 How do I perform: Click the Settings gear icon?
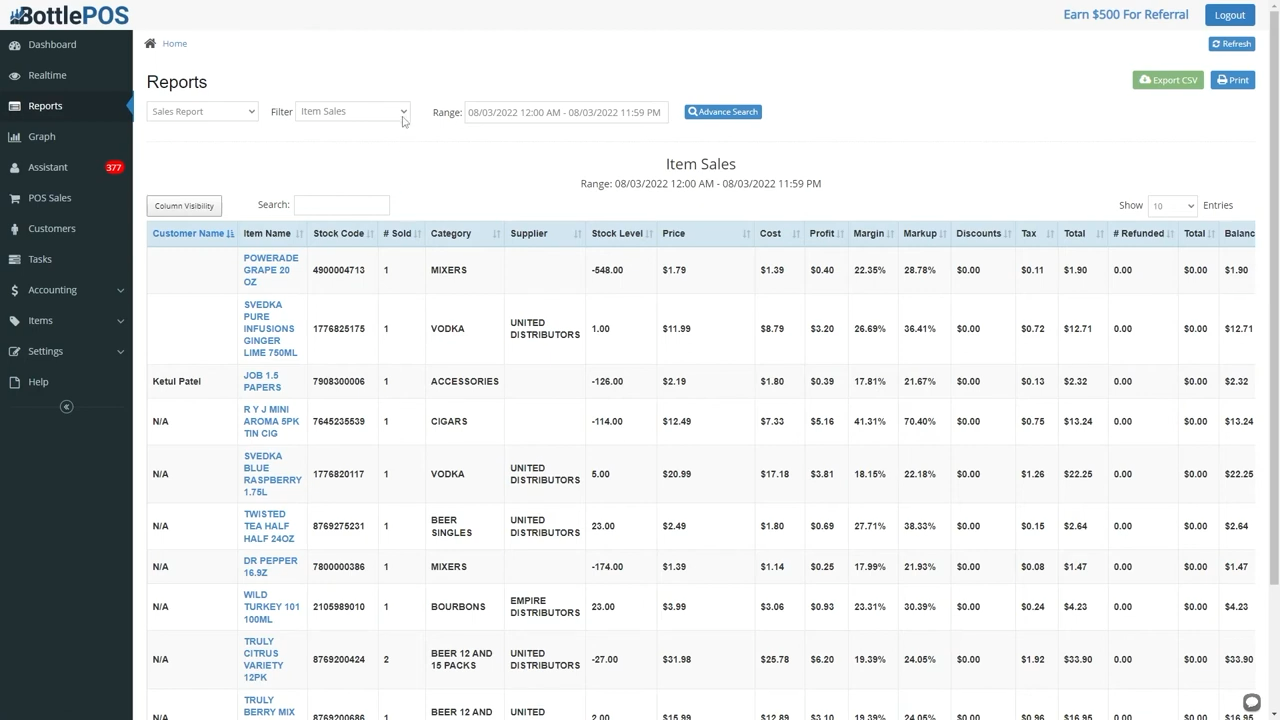14,352
